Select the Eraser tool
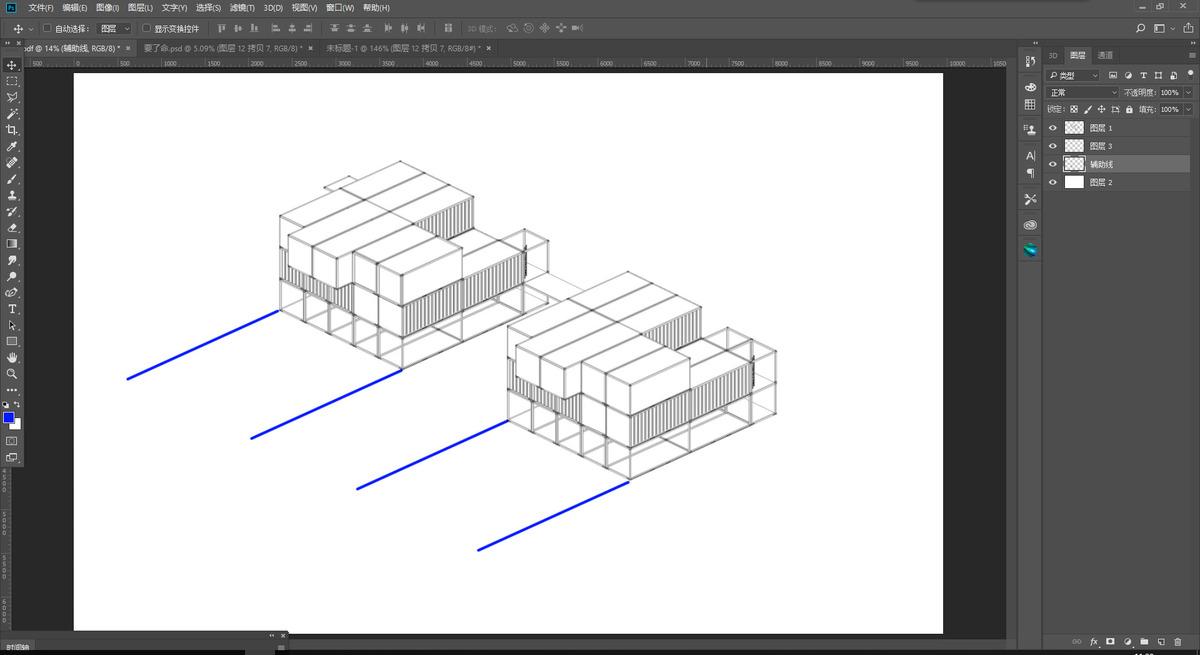Viewport: 1200px width, 655px height. point(12,227)
